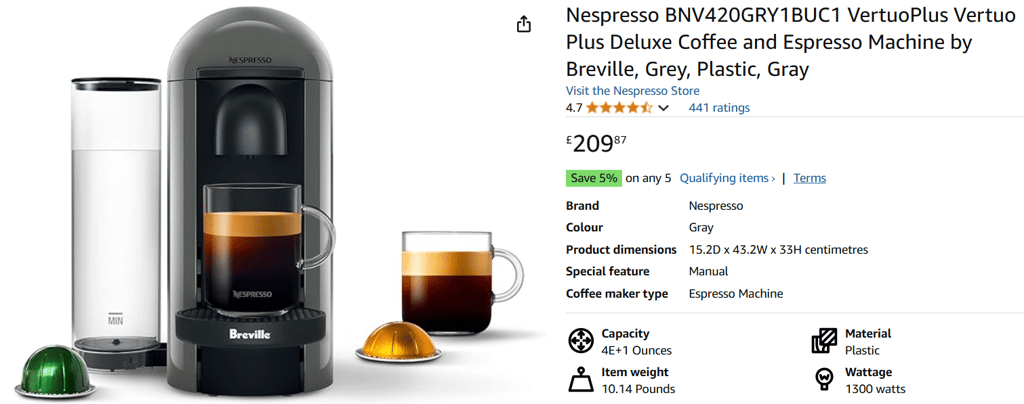Expand the ratings breakdown chevron
Viewport: 1024px width, 404px height.
point(664,108)
